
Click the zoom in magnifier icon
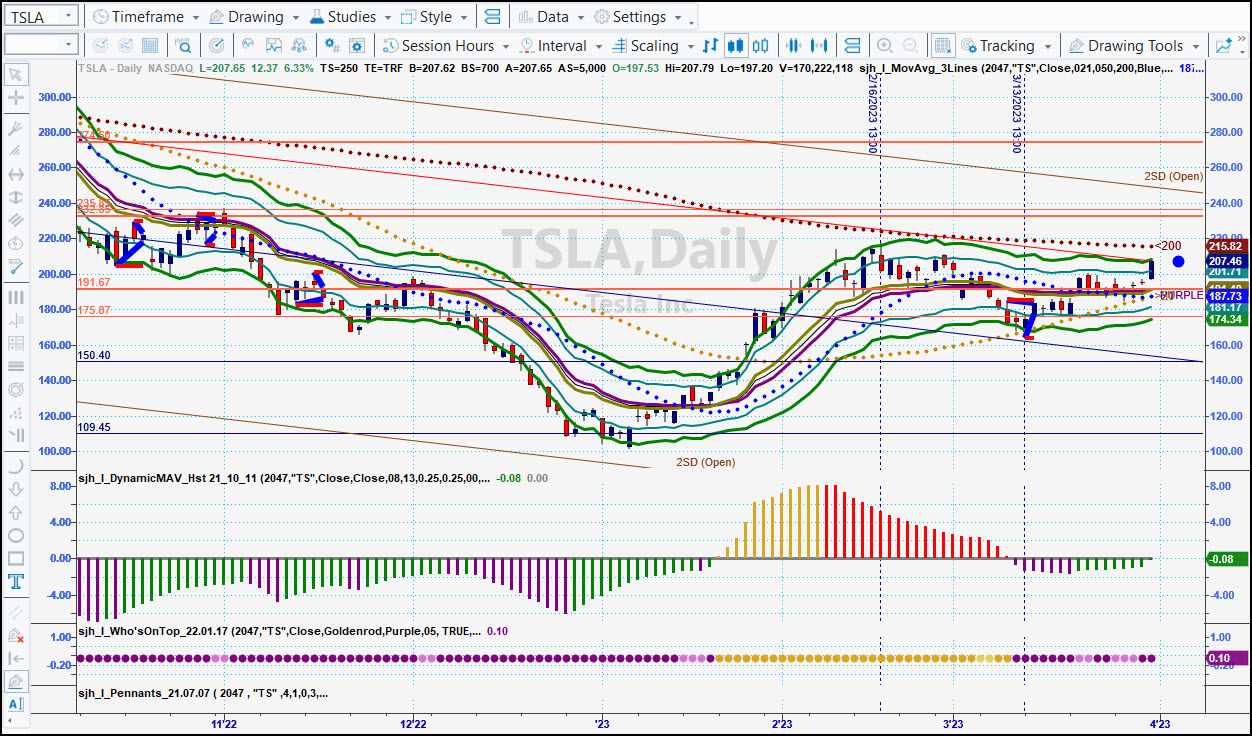pos(884,45)
